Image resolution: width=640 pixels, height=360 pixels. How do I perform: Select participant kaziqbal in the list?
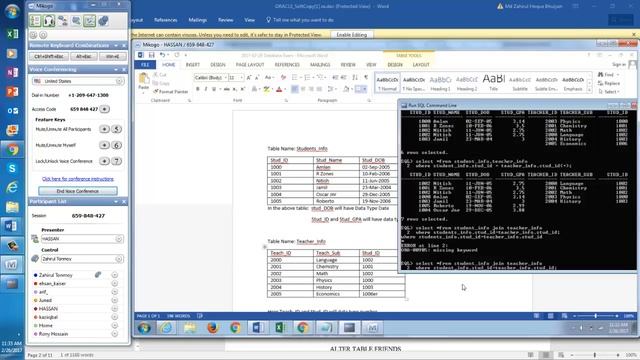[48, 317]
